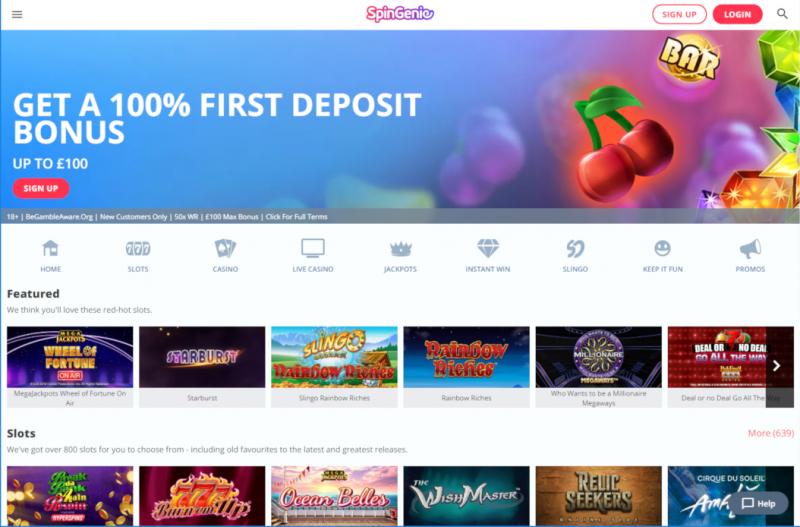800x527 pixels.
Task: Open Promos megaphone icon
Action: click(750, 248)
